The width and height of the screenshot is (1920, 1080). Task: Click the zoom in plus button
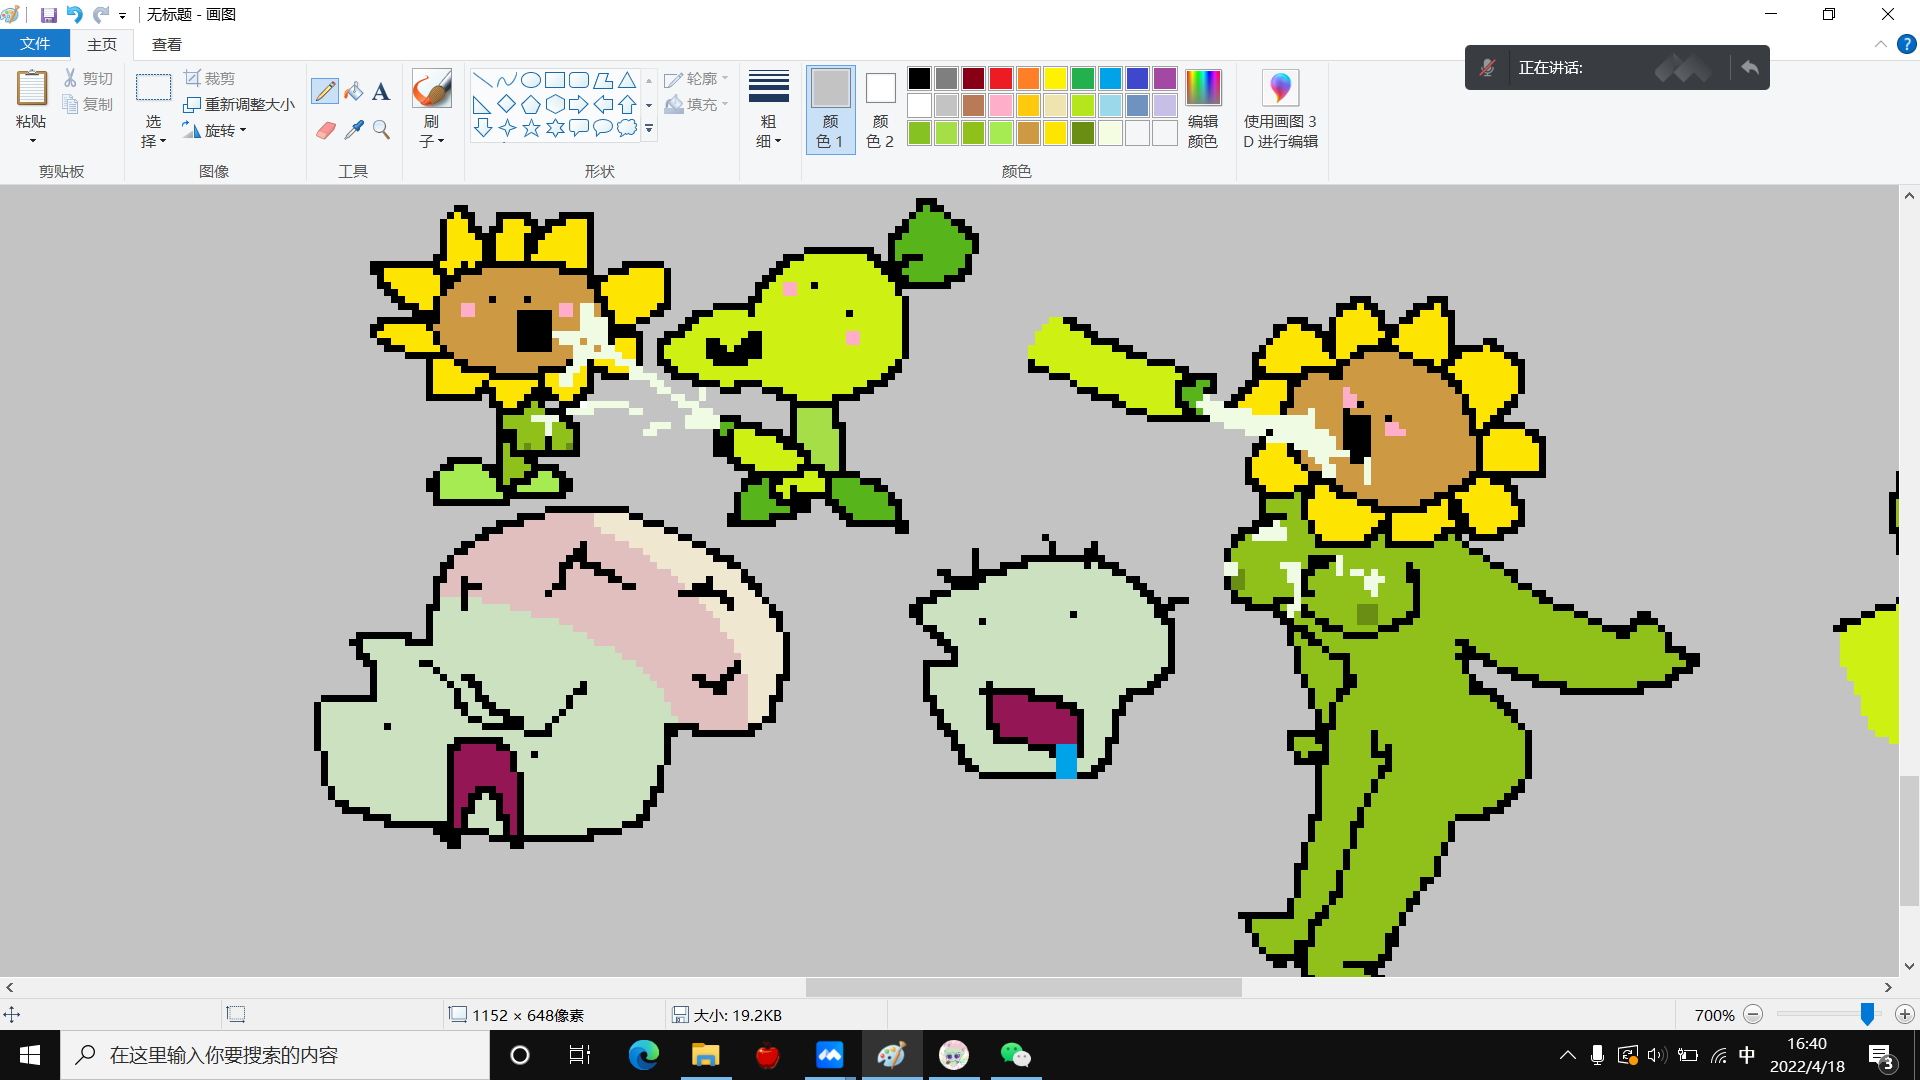(1905, 1014)
